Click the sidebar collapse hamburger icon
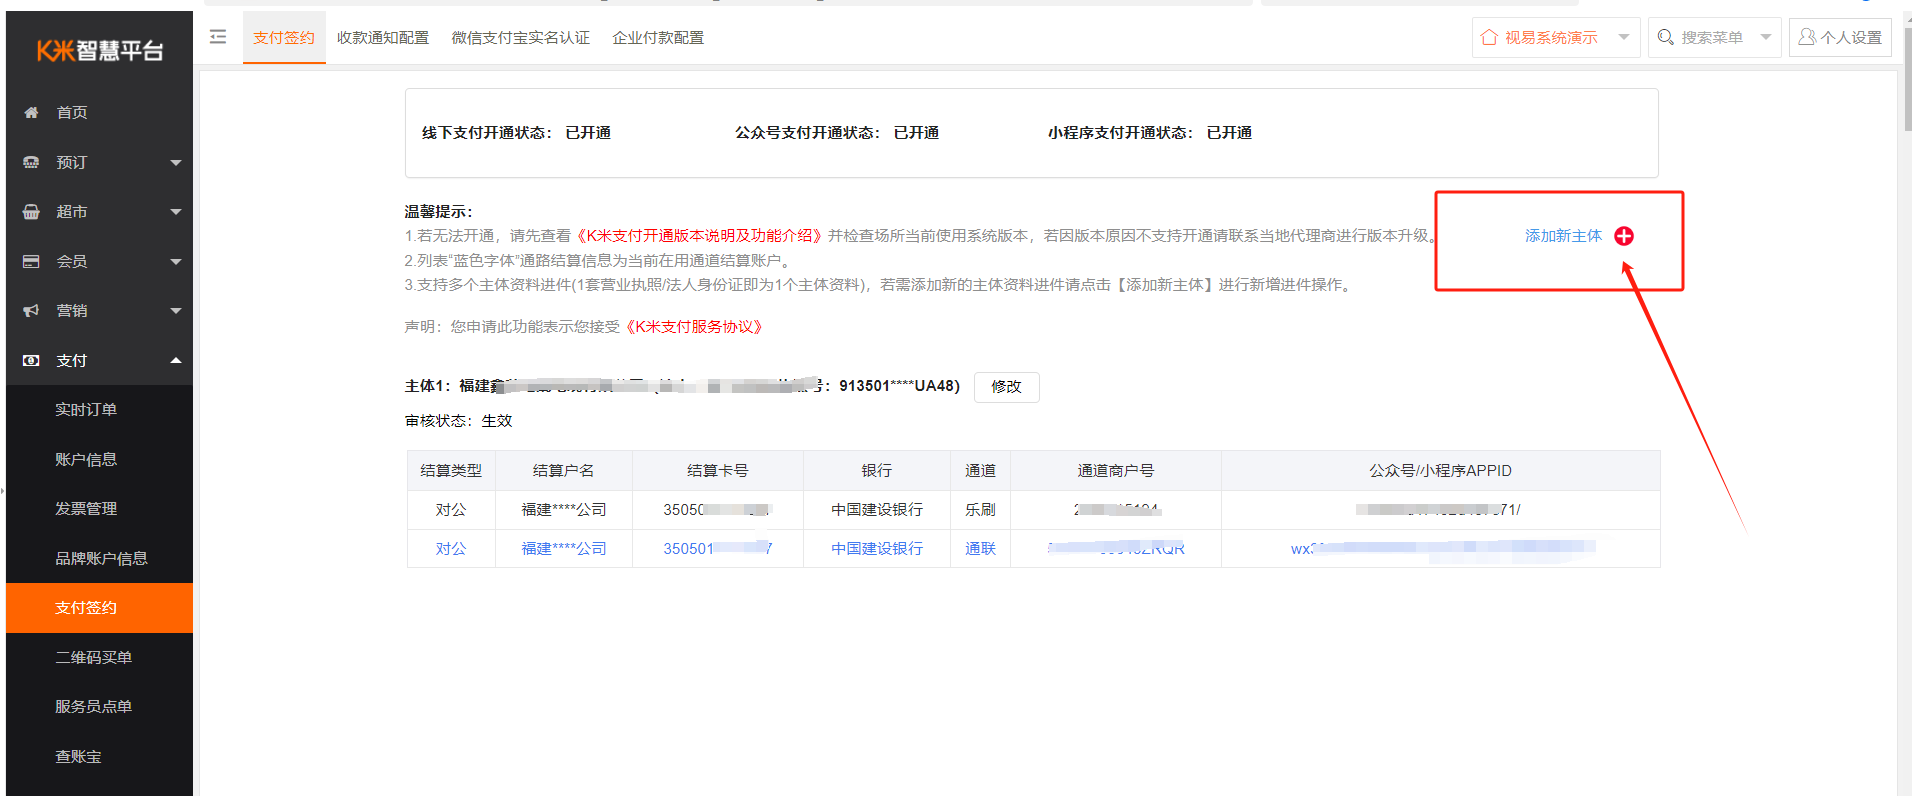Image resolution: width=1912 pixels, height=796 pixels. coord(218,37)
